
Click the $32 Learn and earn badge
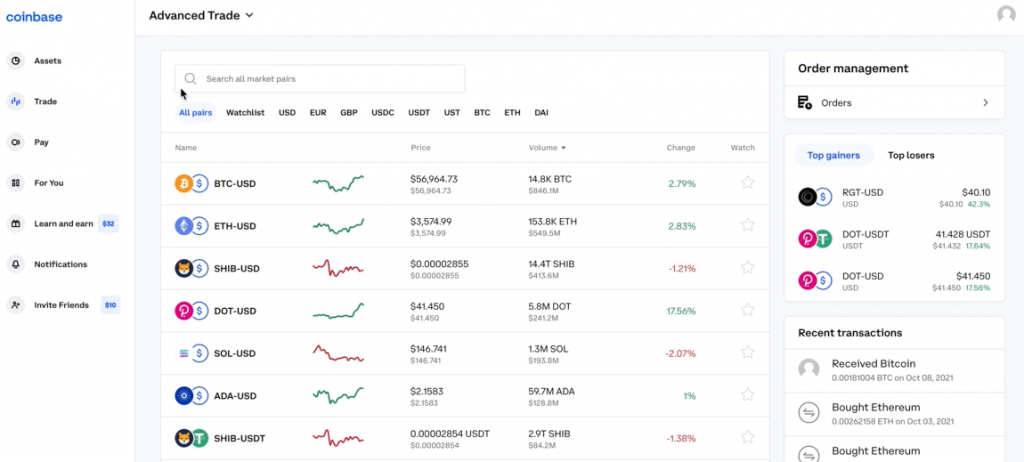108,223
